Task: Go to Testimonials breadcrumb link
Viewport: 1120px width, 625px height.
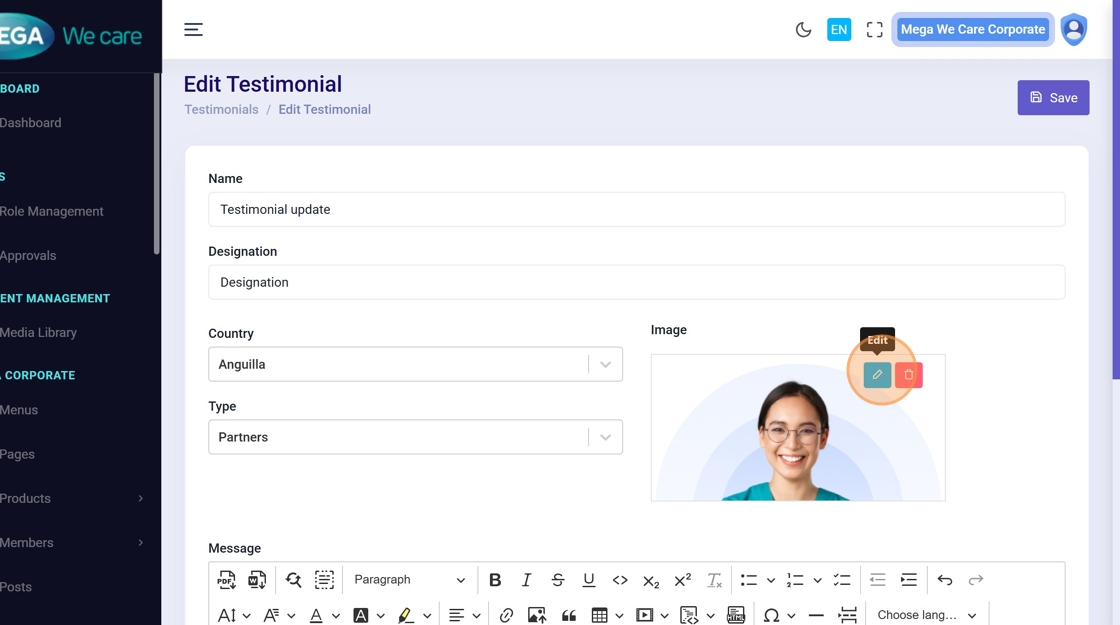Action: click(221, 110)
